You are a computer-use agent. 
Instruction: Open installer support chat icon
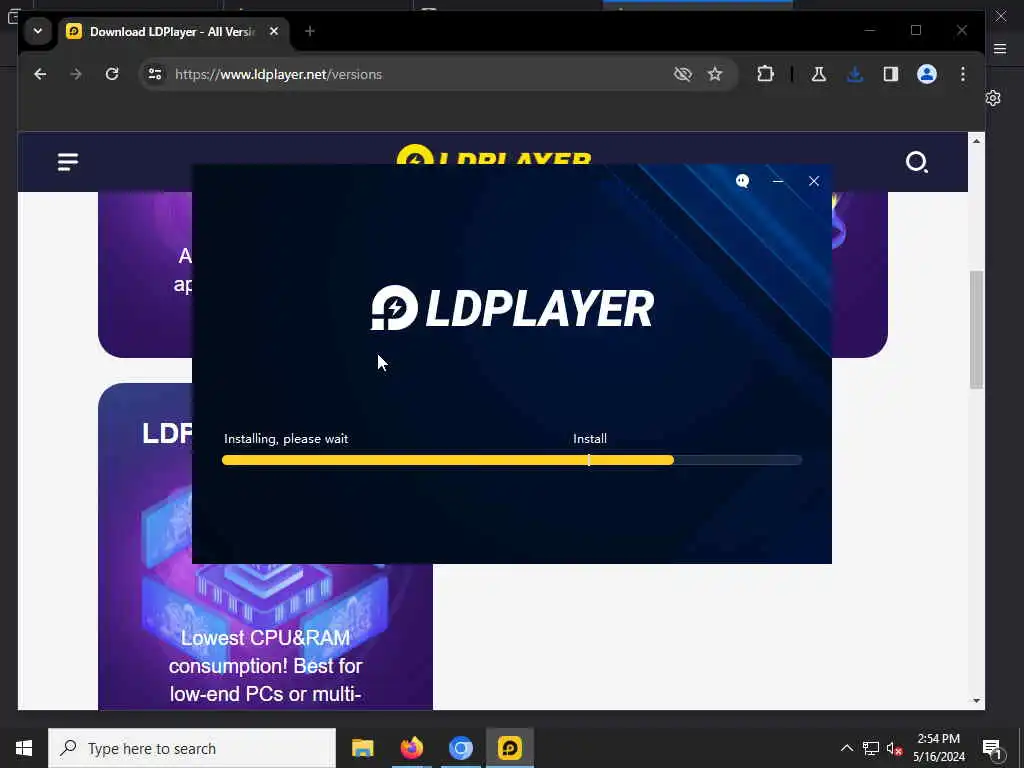743,181
